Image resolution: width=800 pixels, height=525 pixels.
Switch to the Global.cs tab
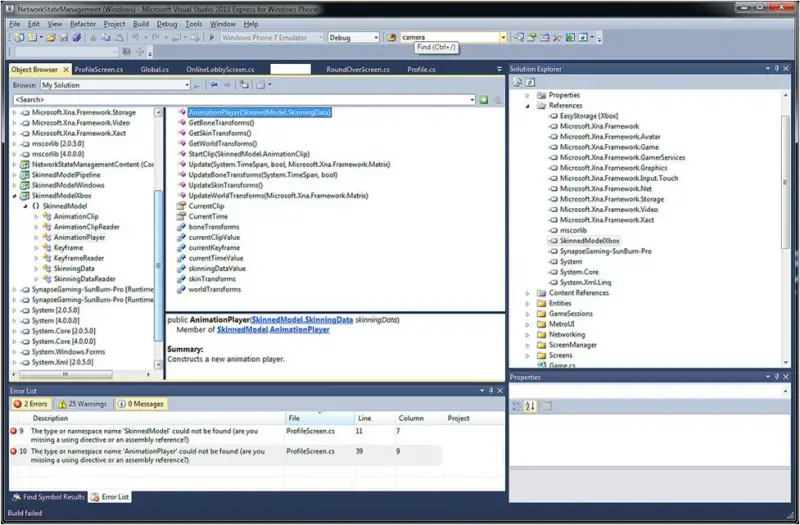(x=155, y=69)
